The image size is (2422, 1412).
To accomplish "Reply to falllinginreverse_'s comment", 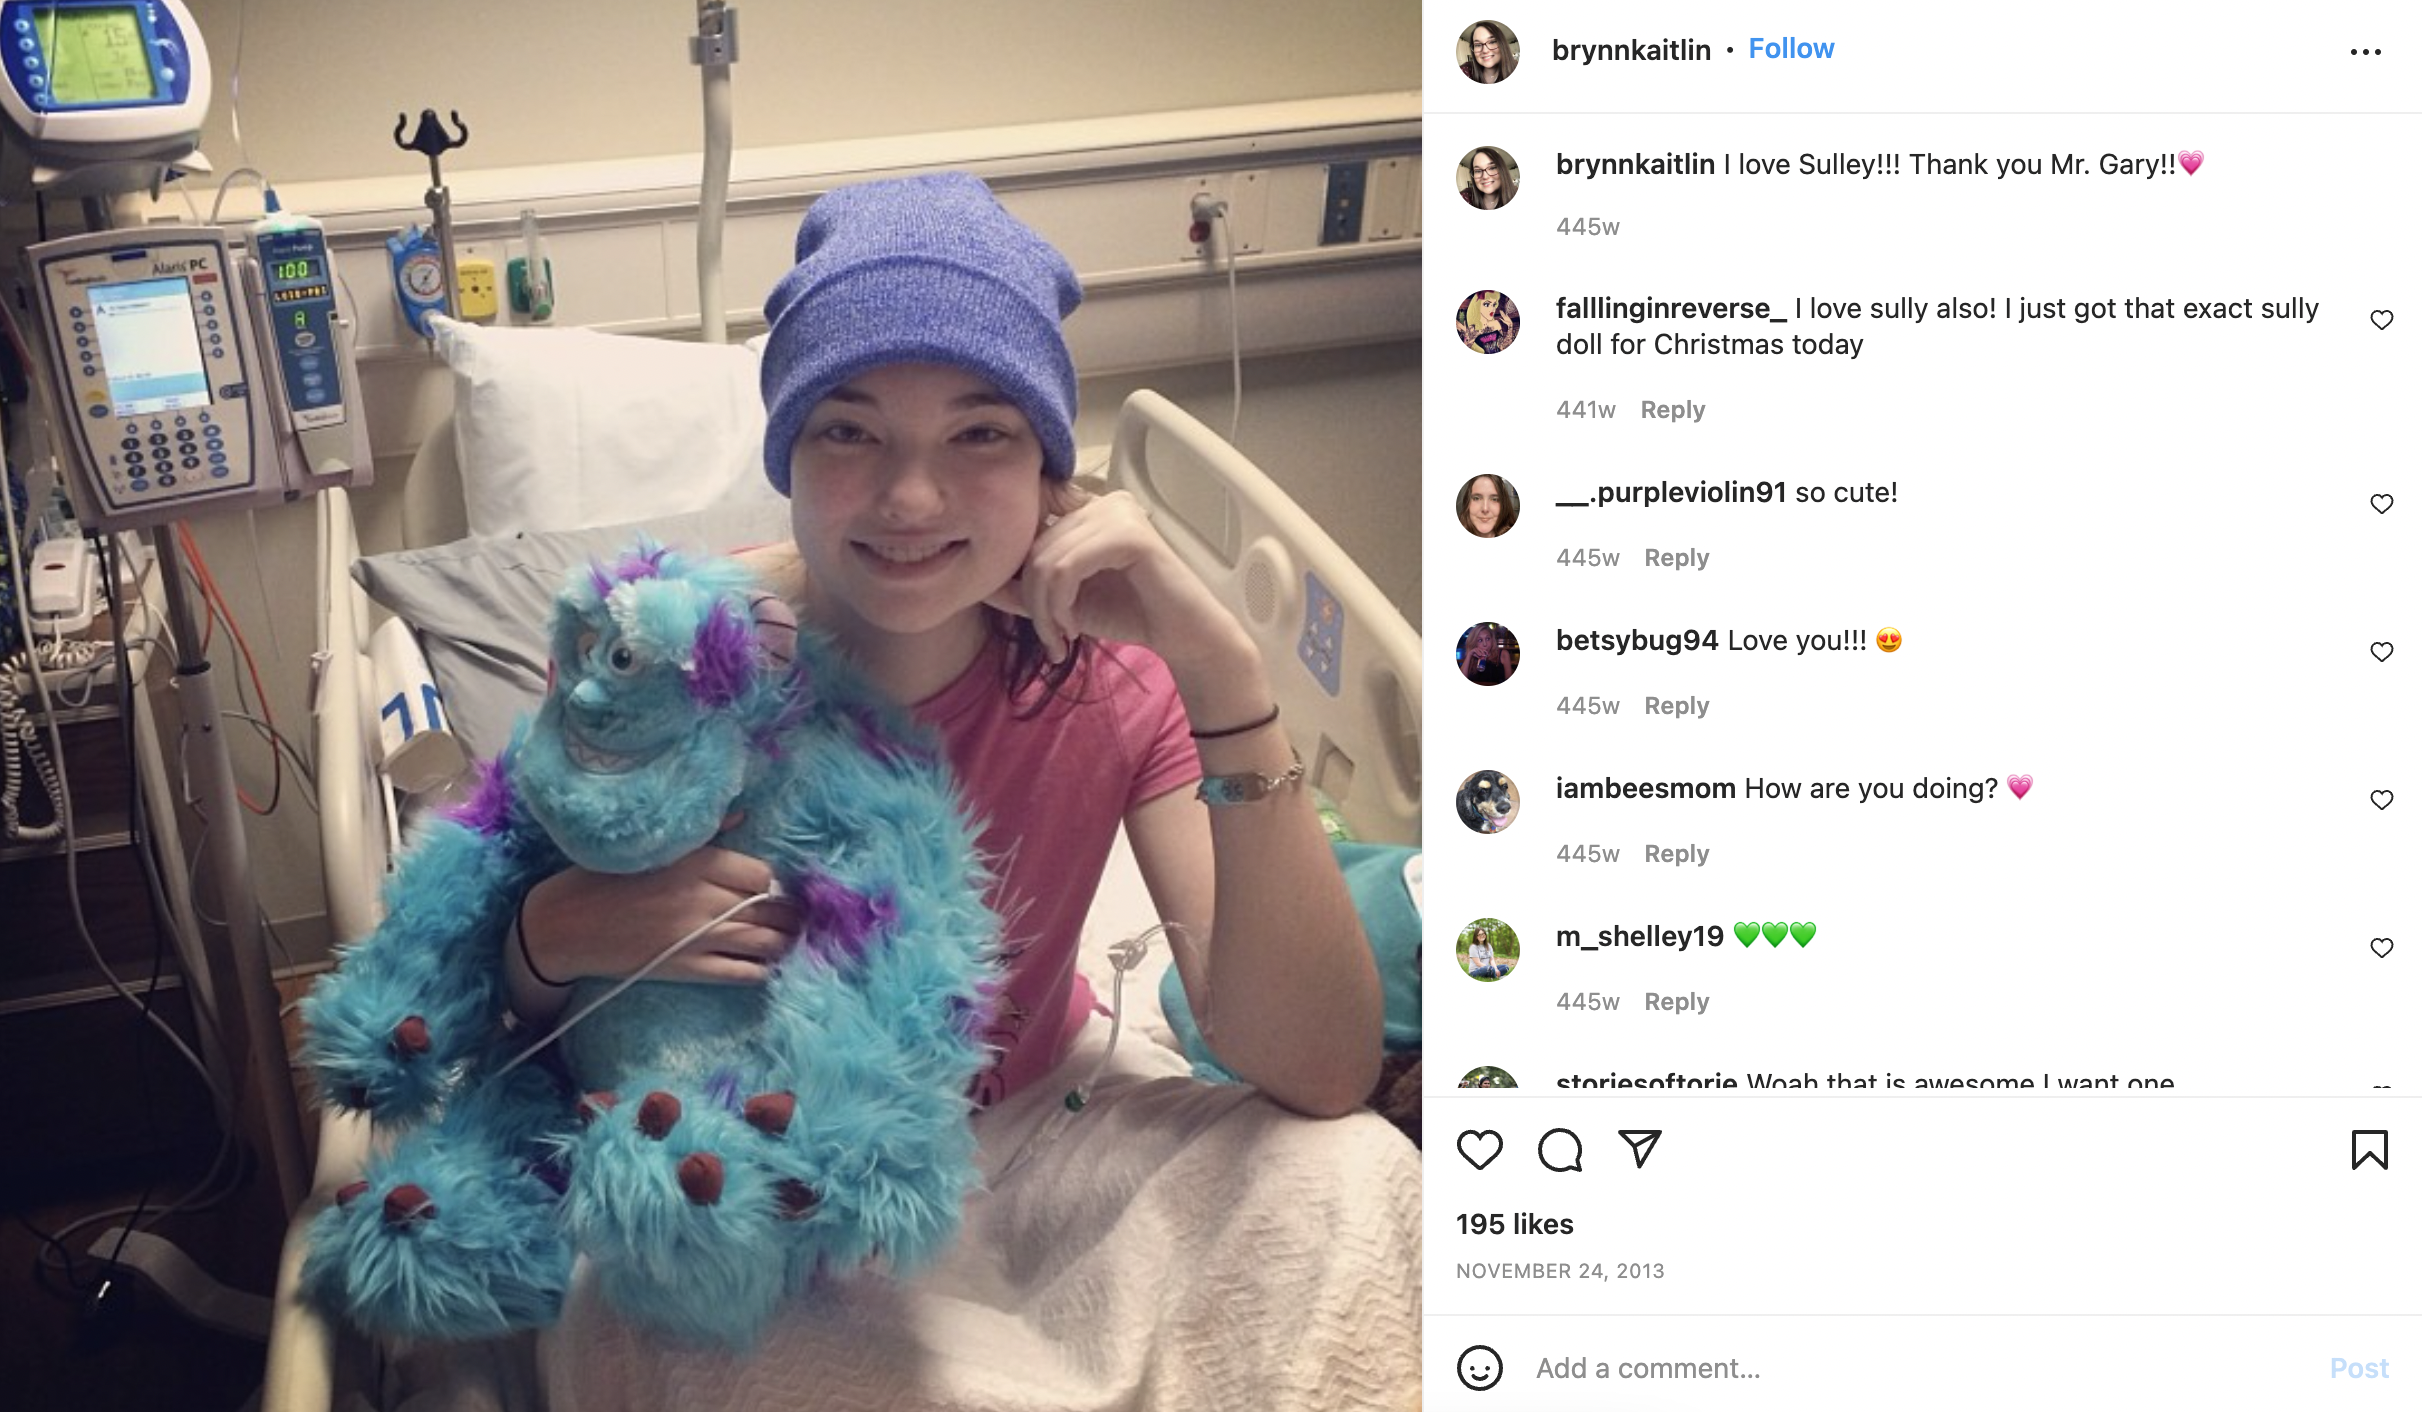I will [1673, 410].
